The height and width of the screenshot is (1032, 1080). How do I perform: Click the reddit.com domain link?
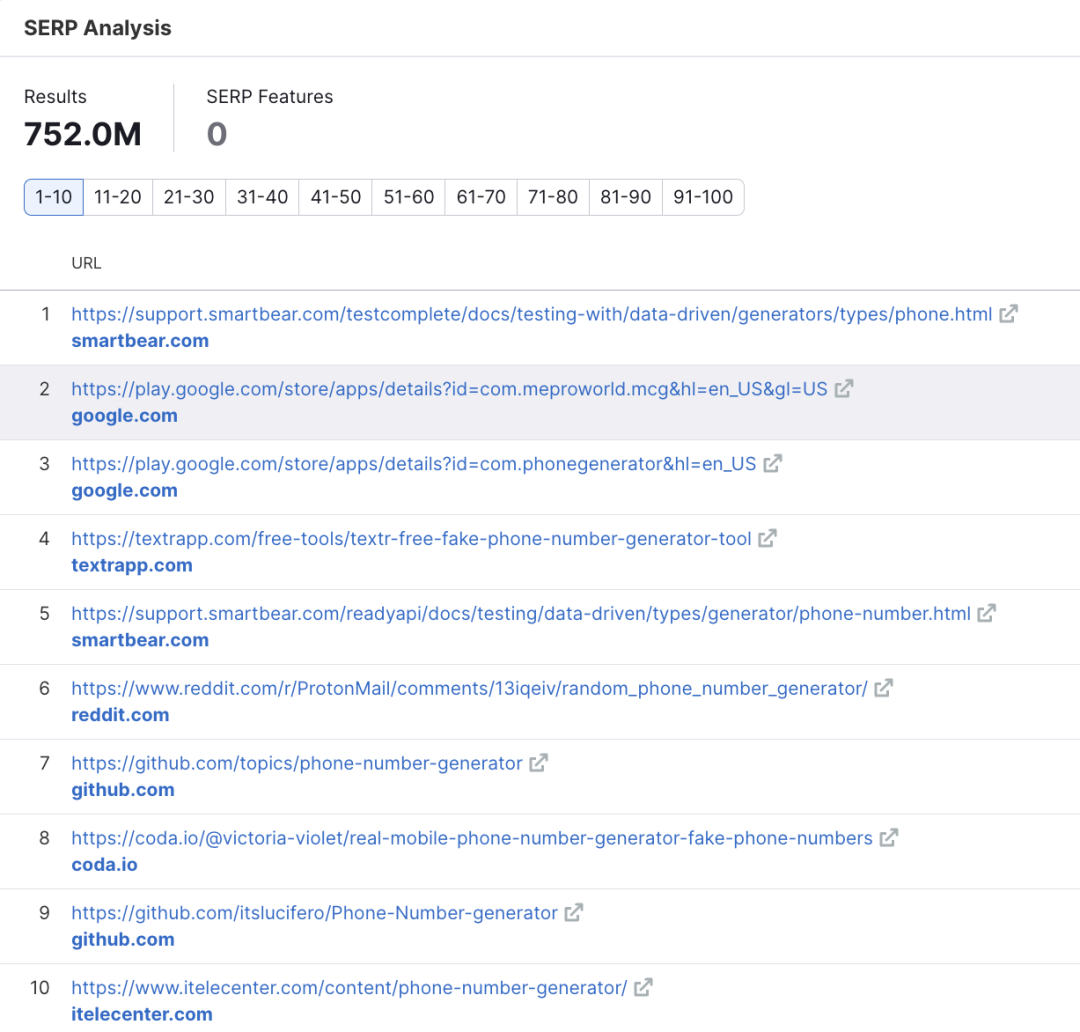pyautogui.click(x=120, y=715)
